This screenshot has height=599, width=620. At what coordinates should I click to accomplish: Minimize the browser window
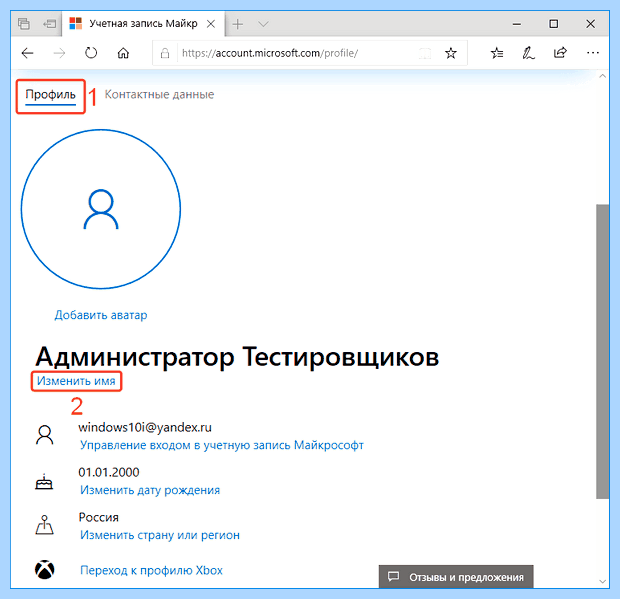517,24
